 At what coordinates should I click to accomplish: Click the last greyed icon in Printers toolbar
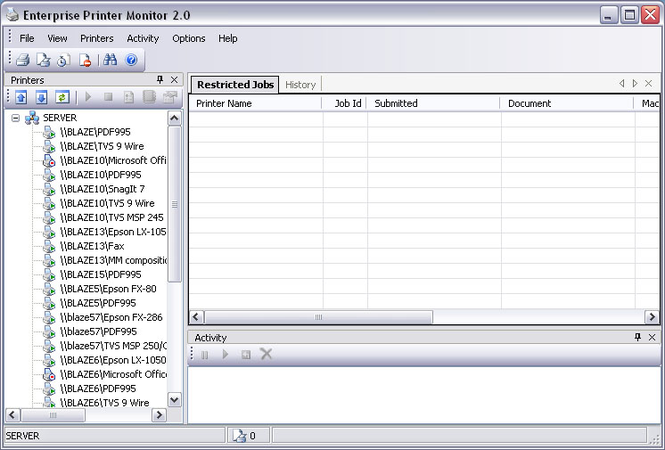click(170, 97)
